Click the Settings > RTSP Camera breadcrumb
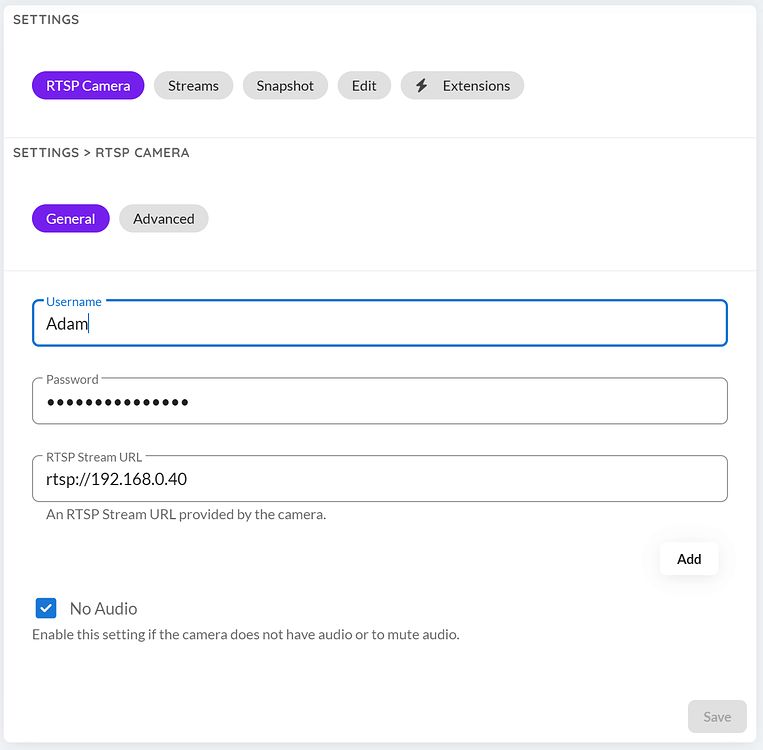 click(101, 153)
